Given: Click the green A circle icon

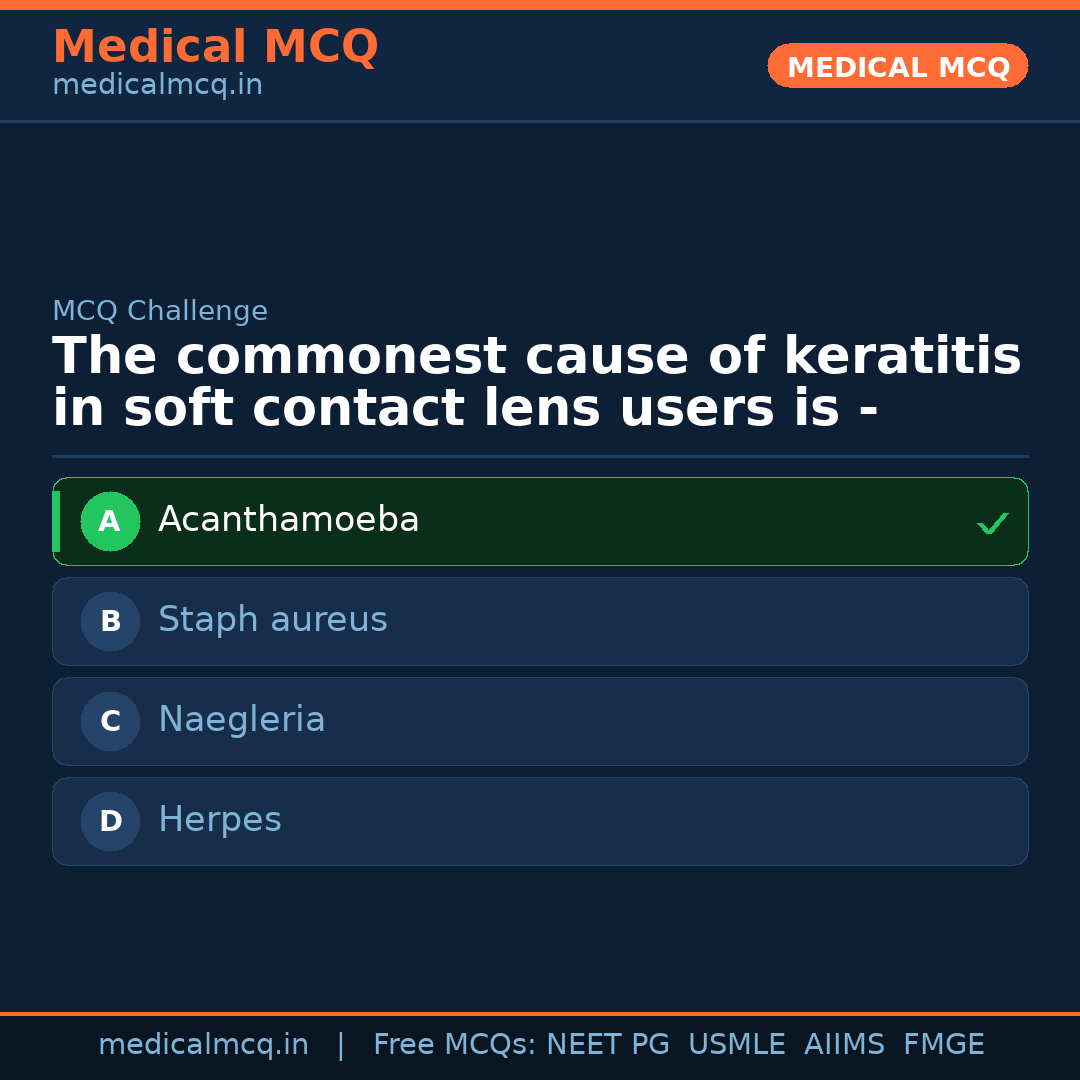Looking at the screenshot, I should [x=110, y=521].
